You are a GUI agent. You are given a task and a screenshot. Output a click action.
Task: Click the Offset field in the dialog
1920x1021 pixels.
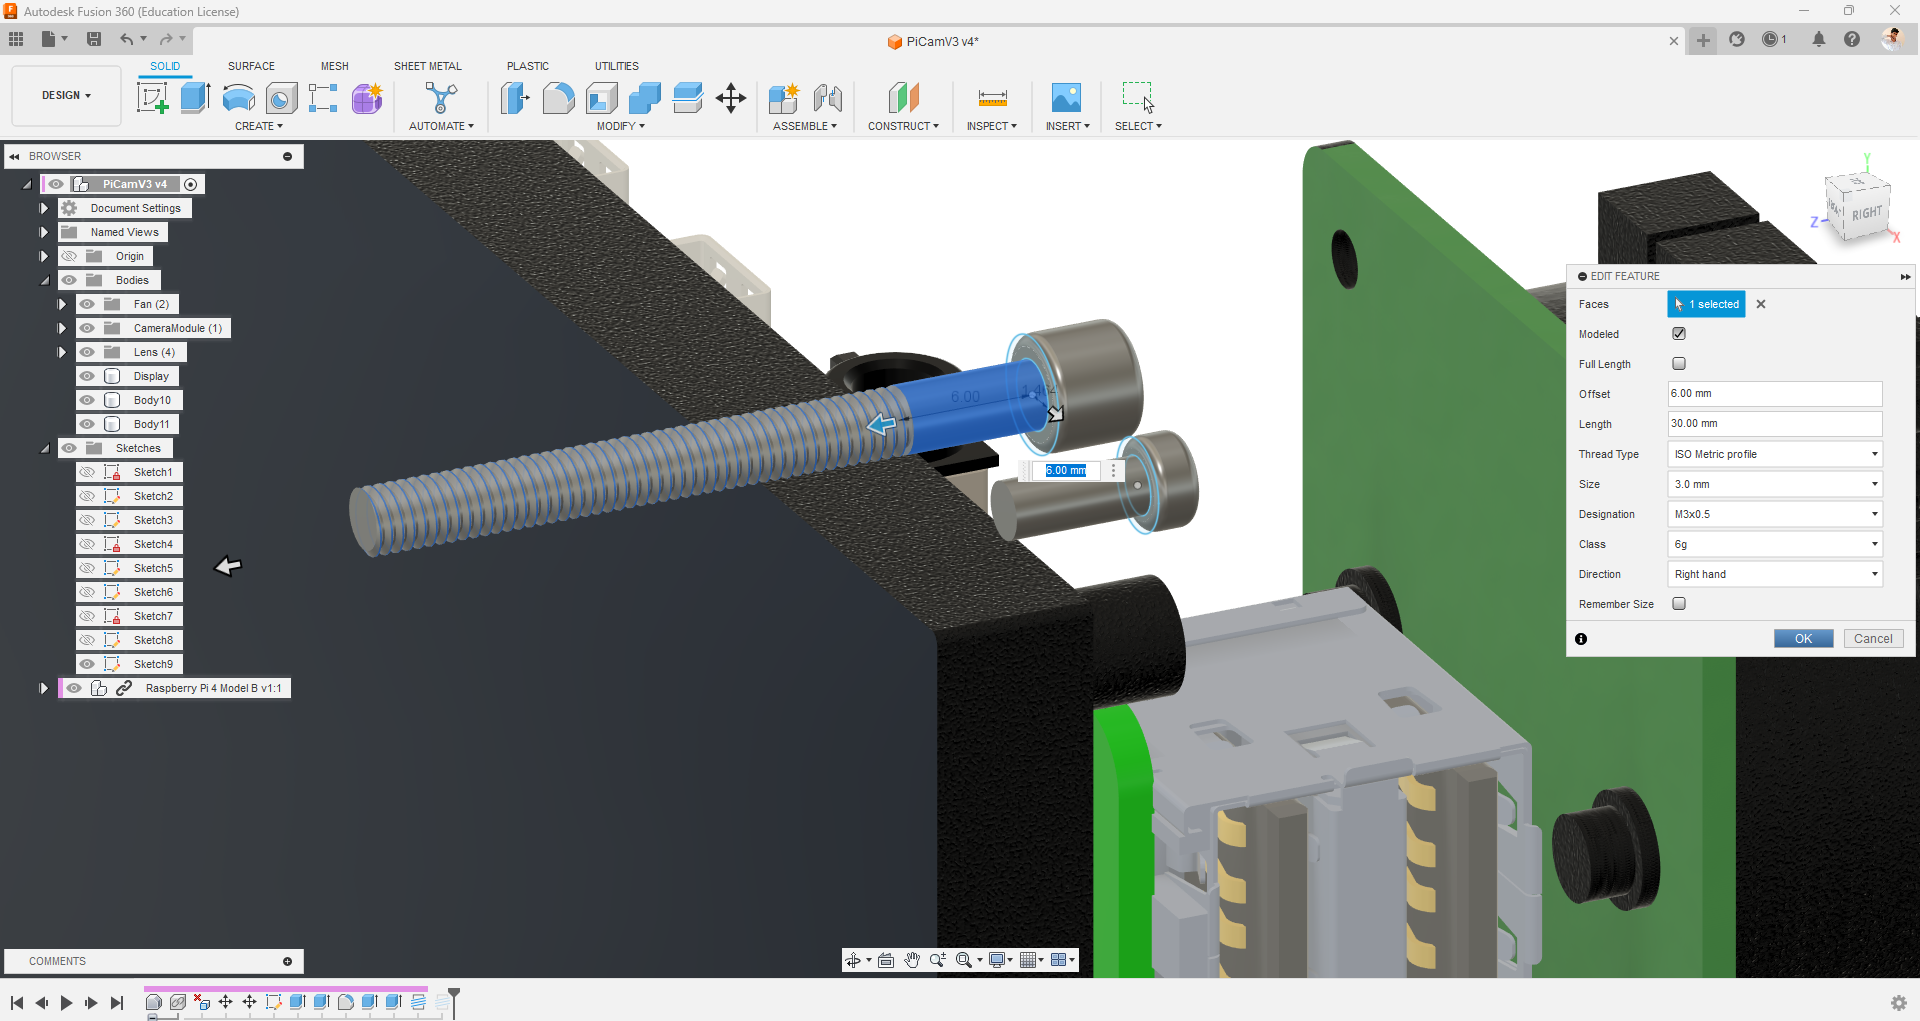coord(1775,394)
